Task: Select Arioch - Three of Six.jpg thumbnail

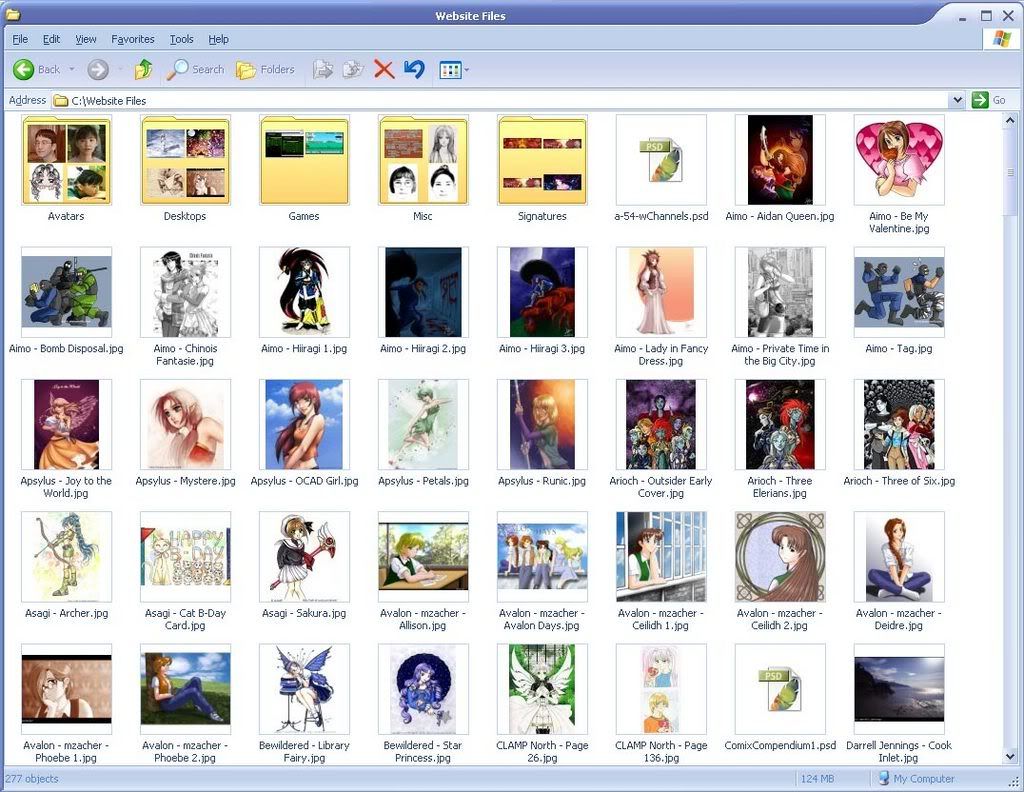Action: click(x=899, y=424)
